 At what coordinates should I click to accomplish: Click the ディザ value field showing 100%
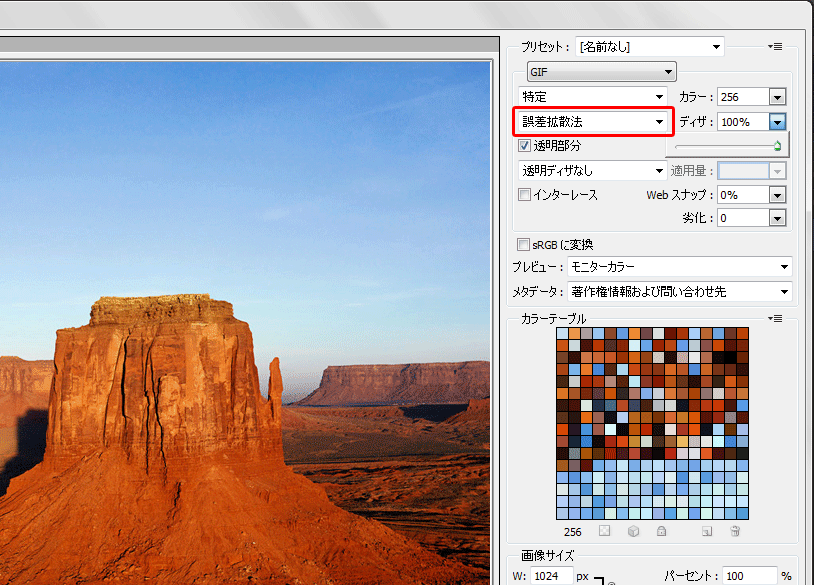click(x=743, y=122)
